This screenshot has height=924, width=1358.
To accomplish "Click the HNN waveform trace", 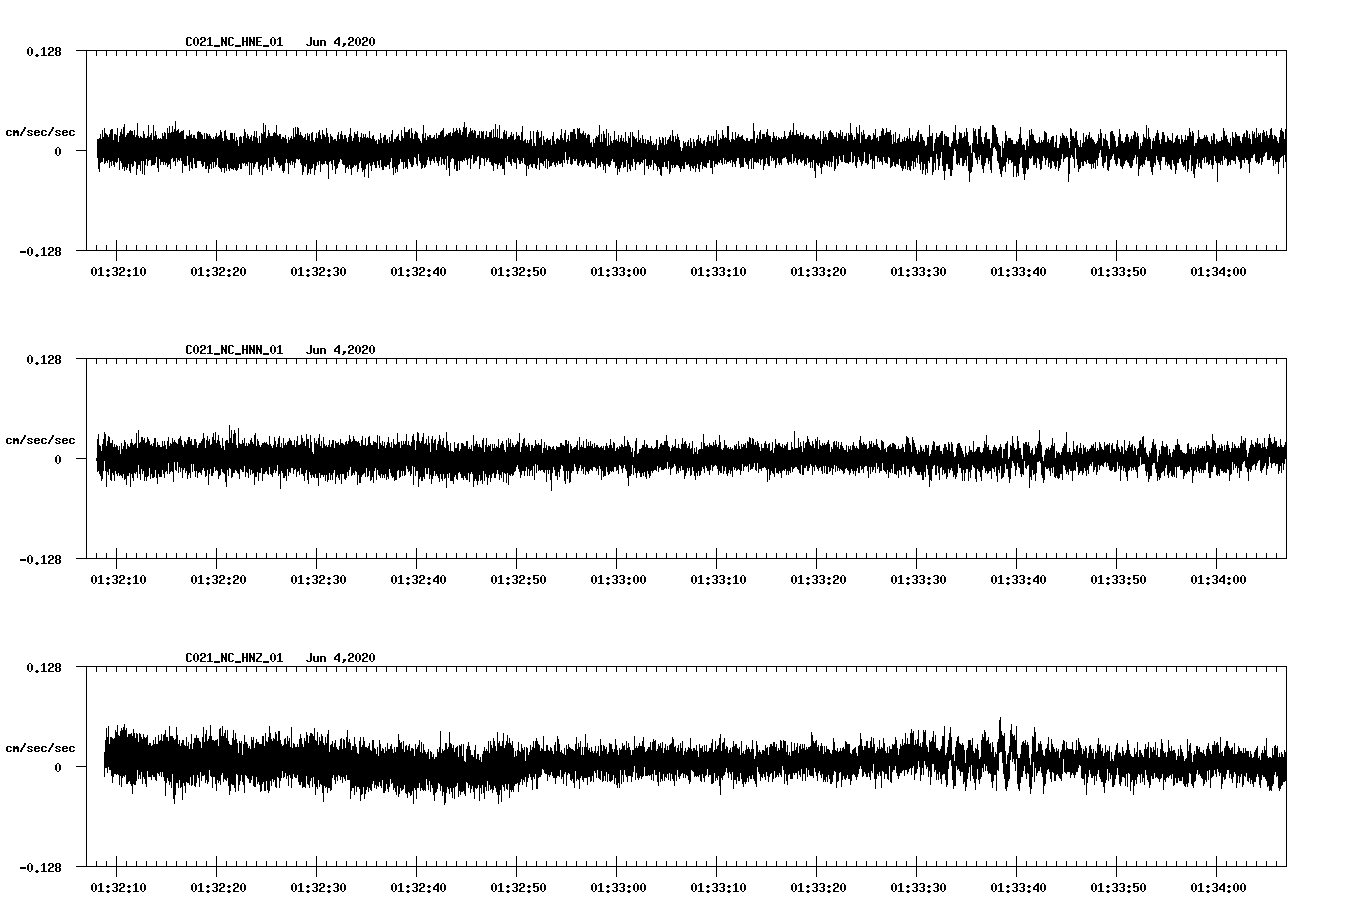I will 690,459.
